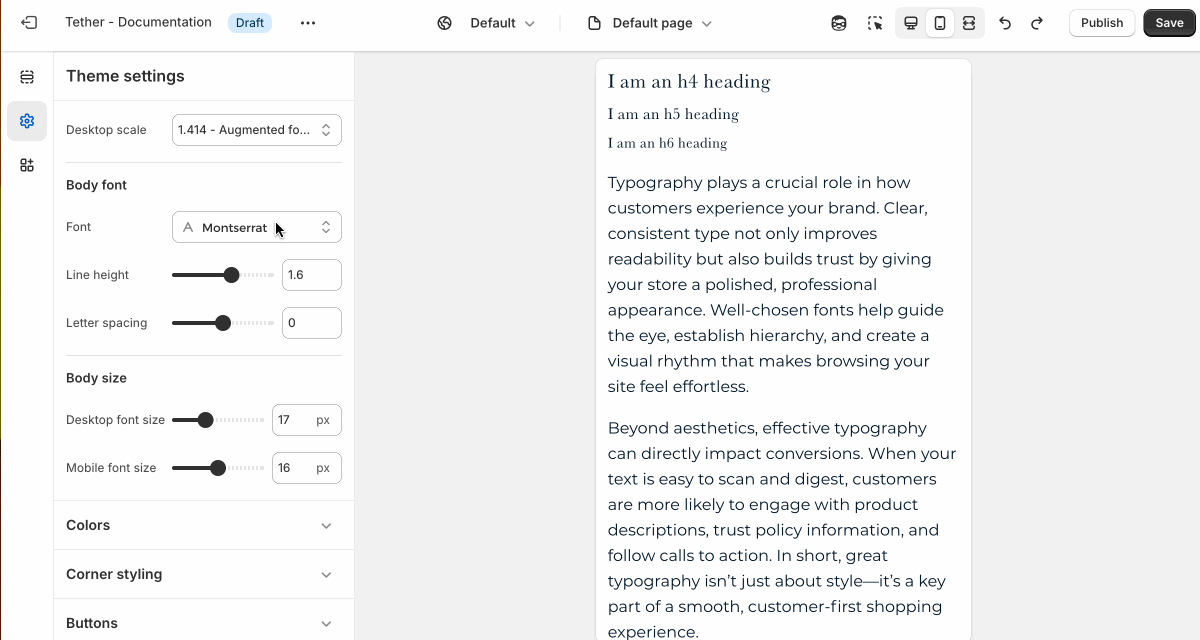Click the Tether - Documentation theme title
Viewport: 1200px width, 640px height.
coord(138,22)
